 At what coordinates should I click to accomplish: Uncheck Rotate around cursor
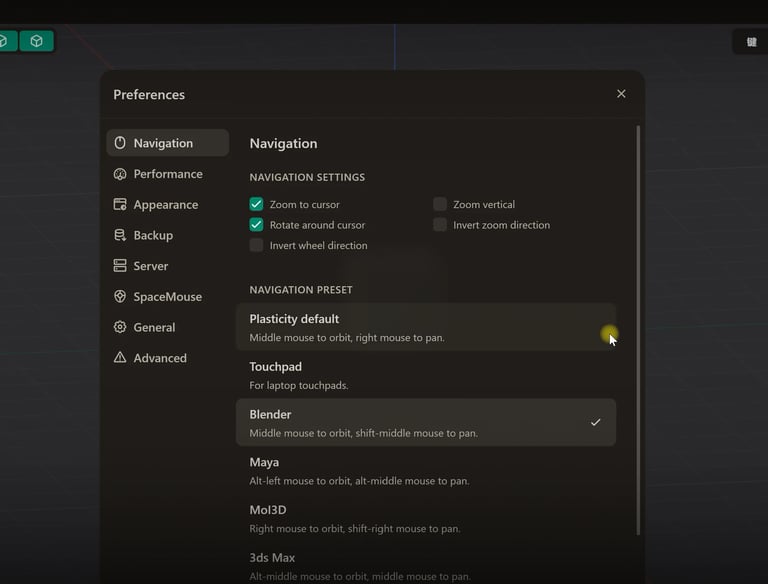pos(256,225)
